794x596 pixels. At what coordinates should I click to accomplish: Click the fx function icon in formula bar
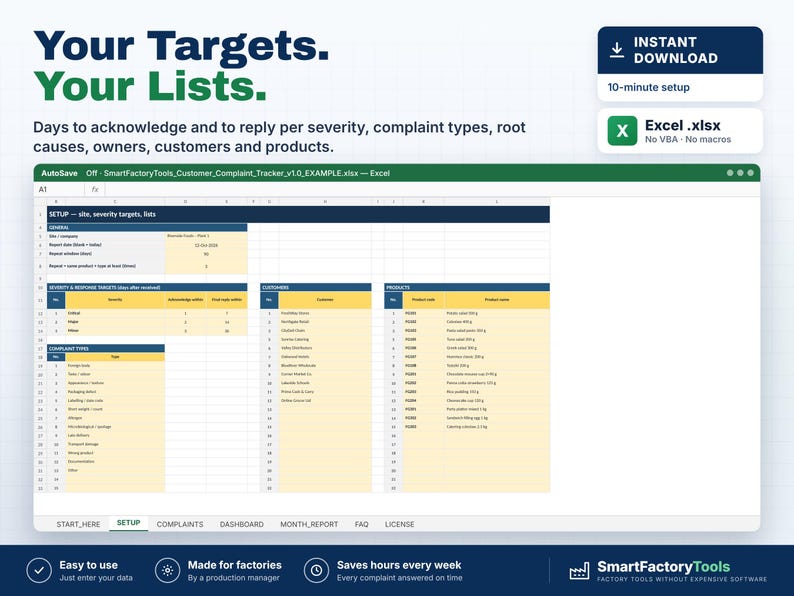[95, 189]
